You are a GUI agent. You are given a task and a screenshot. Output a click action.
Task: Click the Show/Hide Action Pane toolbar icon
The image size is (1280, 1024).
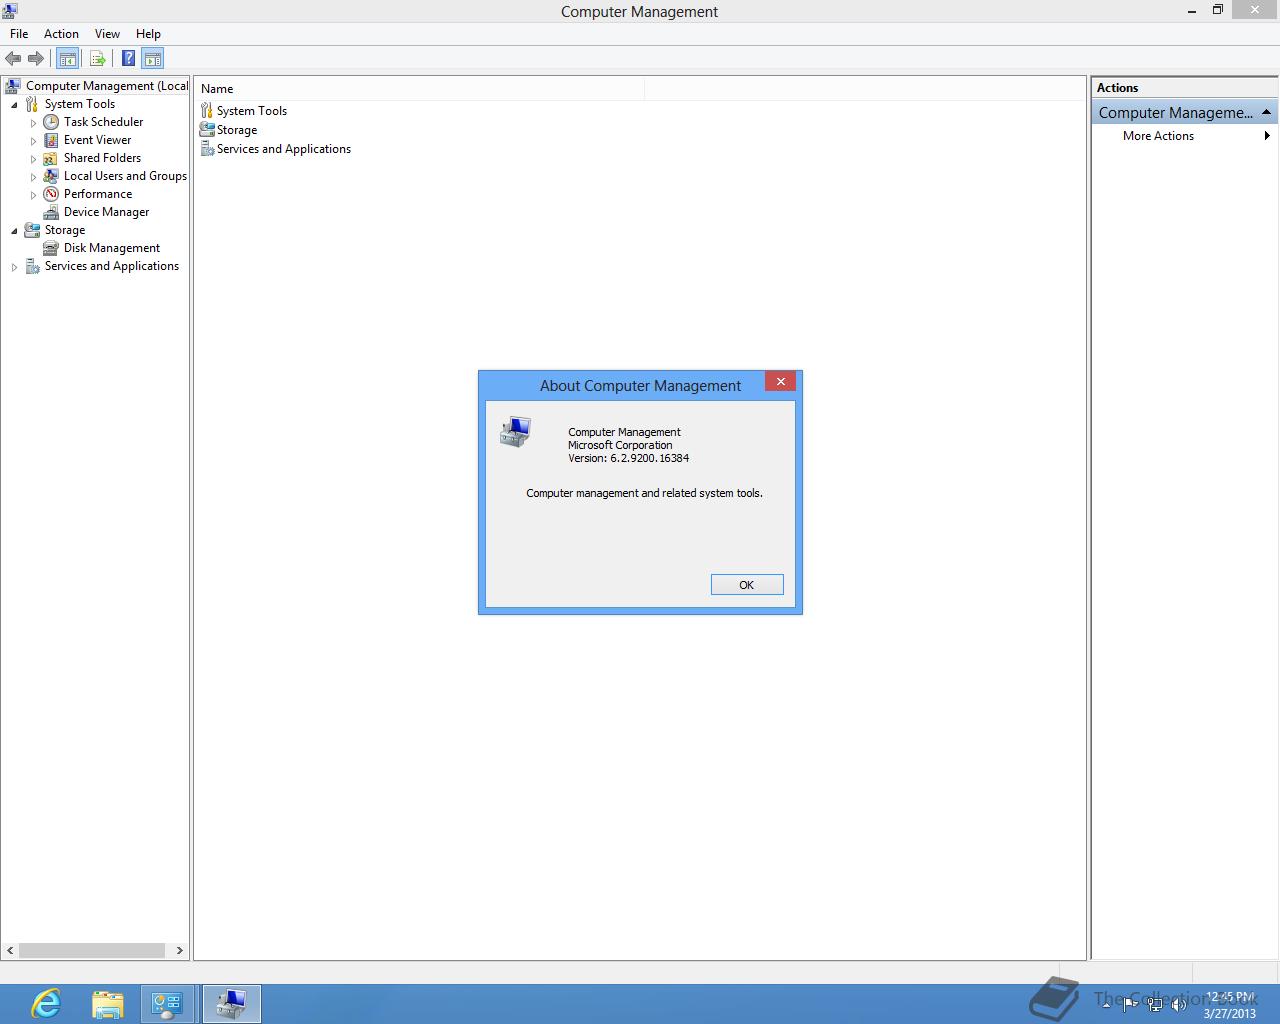click(x=152, y=58)
